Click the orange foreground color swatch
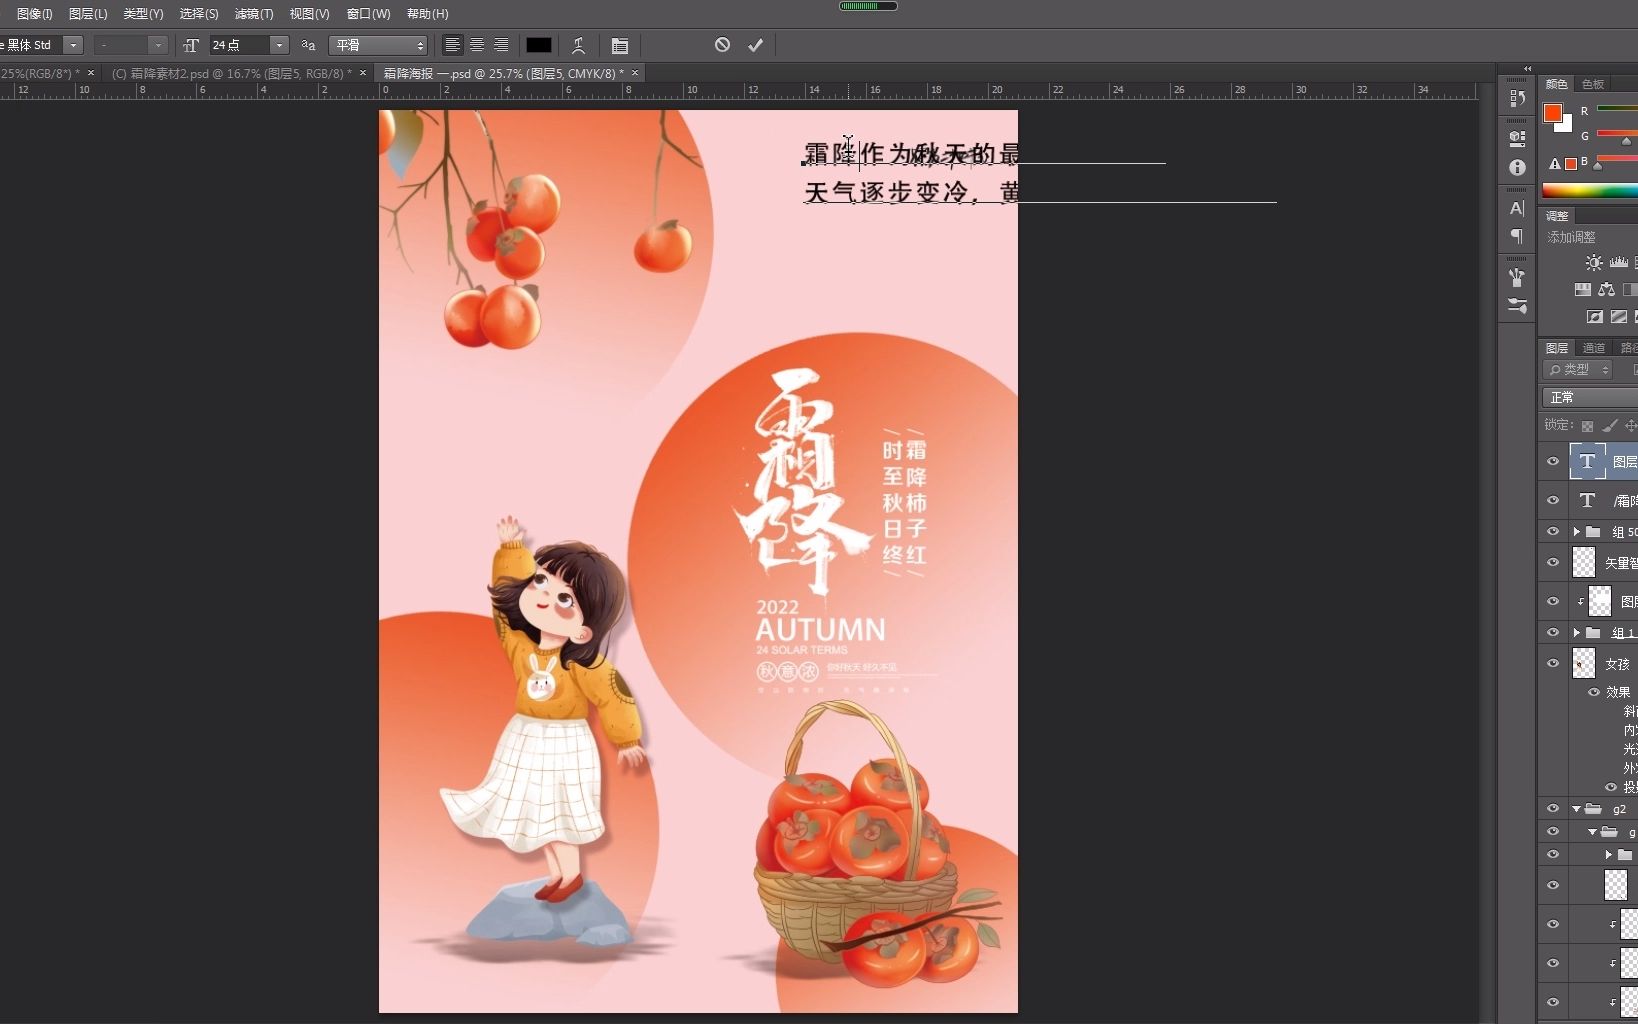This screenshot has width=1638, height=1024. [1553, 113]
